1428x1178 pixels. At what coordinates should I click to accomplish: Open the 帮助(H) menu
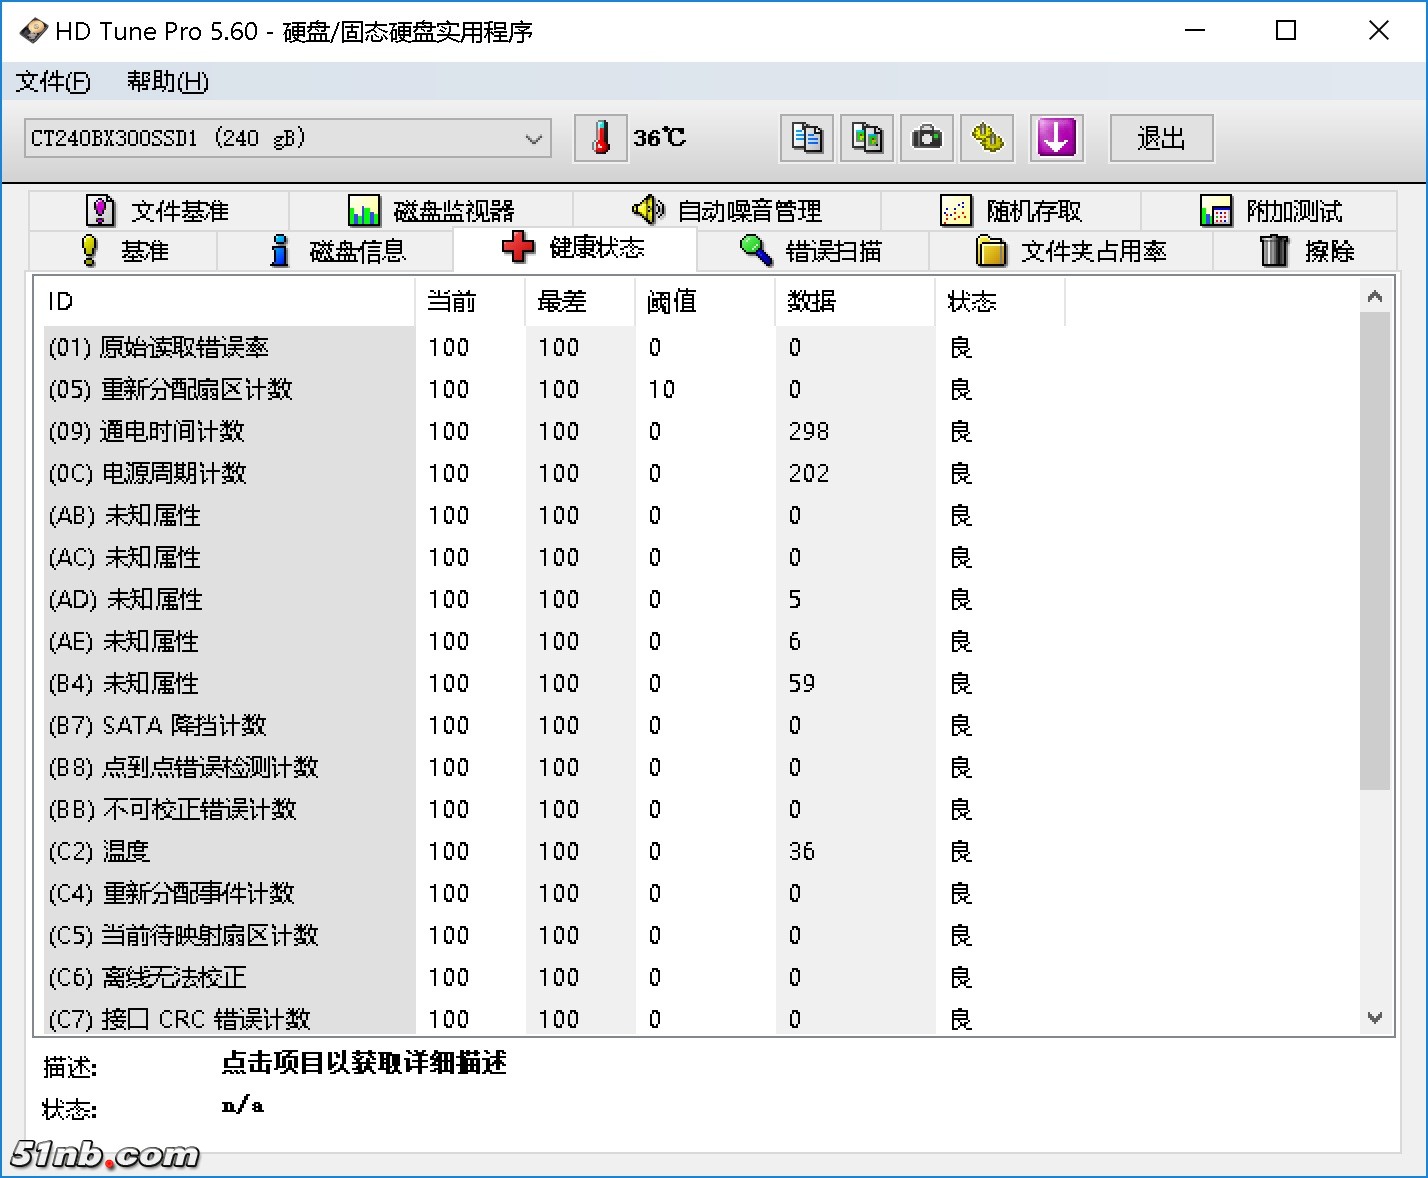(x=167, y=82)
